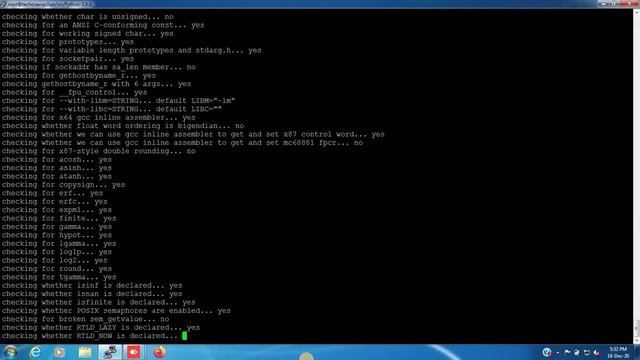Click the line about POSIX semaphores enabled

[116, 311]
